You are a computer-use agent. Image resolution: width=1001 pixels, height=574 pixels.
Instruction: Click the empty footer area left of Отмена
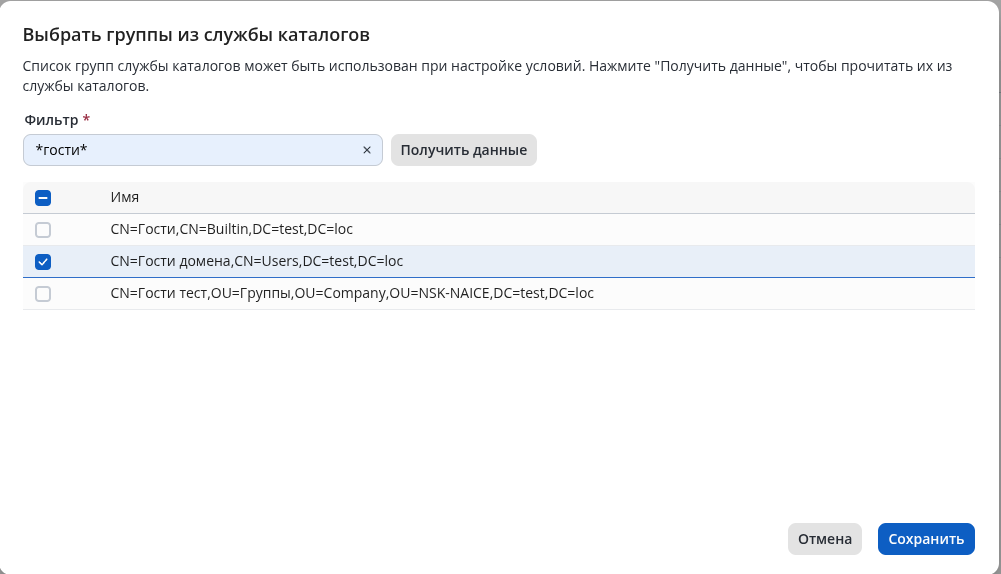(400, 539)
